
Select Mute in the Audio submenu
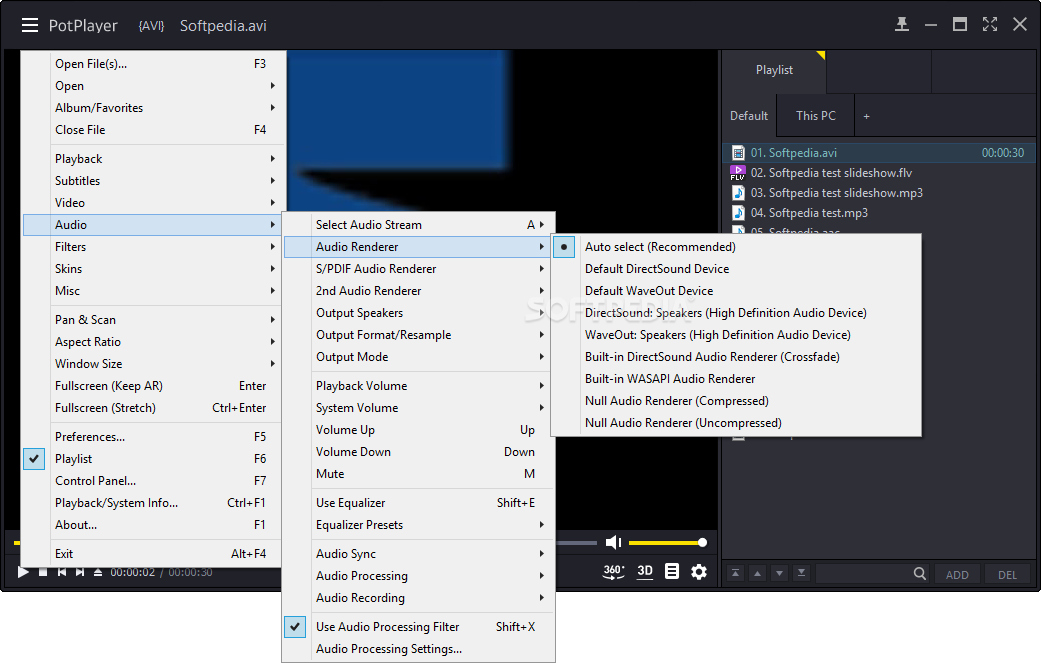[418, 474]
